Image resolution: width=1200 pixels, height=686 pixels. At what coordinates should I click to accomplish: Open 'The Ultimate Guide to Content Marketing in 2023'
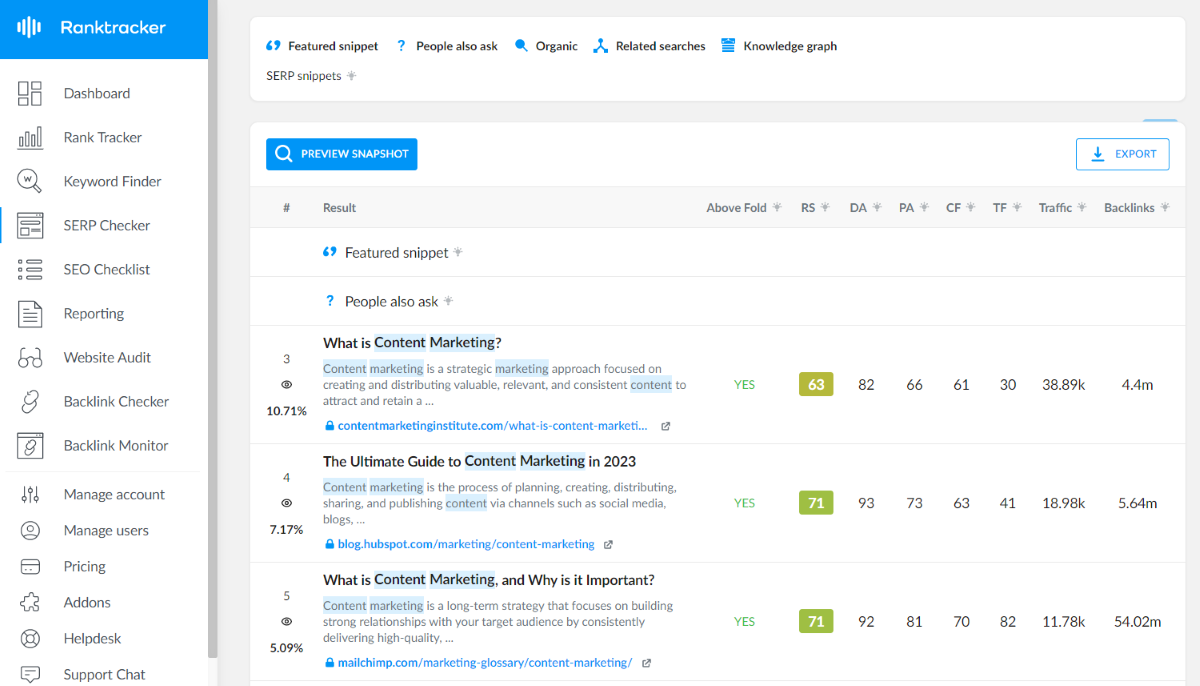479,462
